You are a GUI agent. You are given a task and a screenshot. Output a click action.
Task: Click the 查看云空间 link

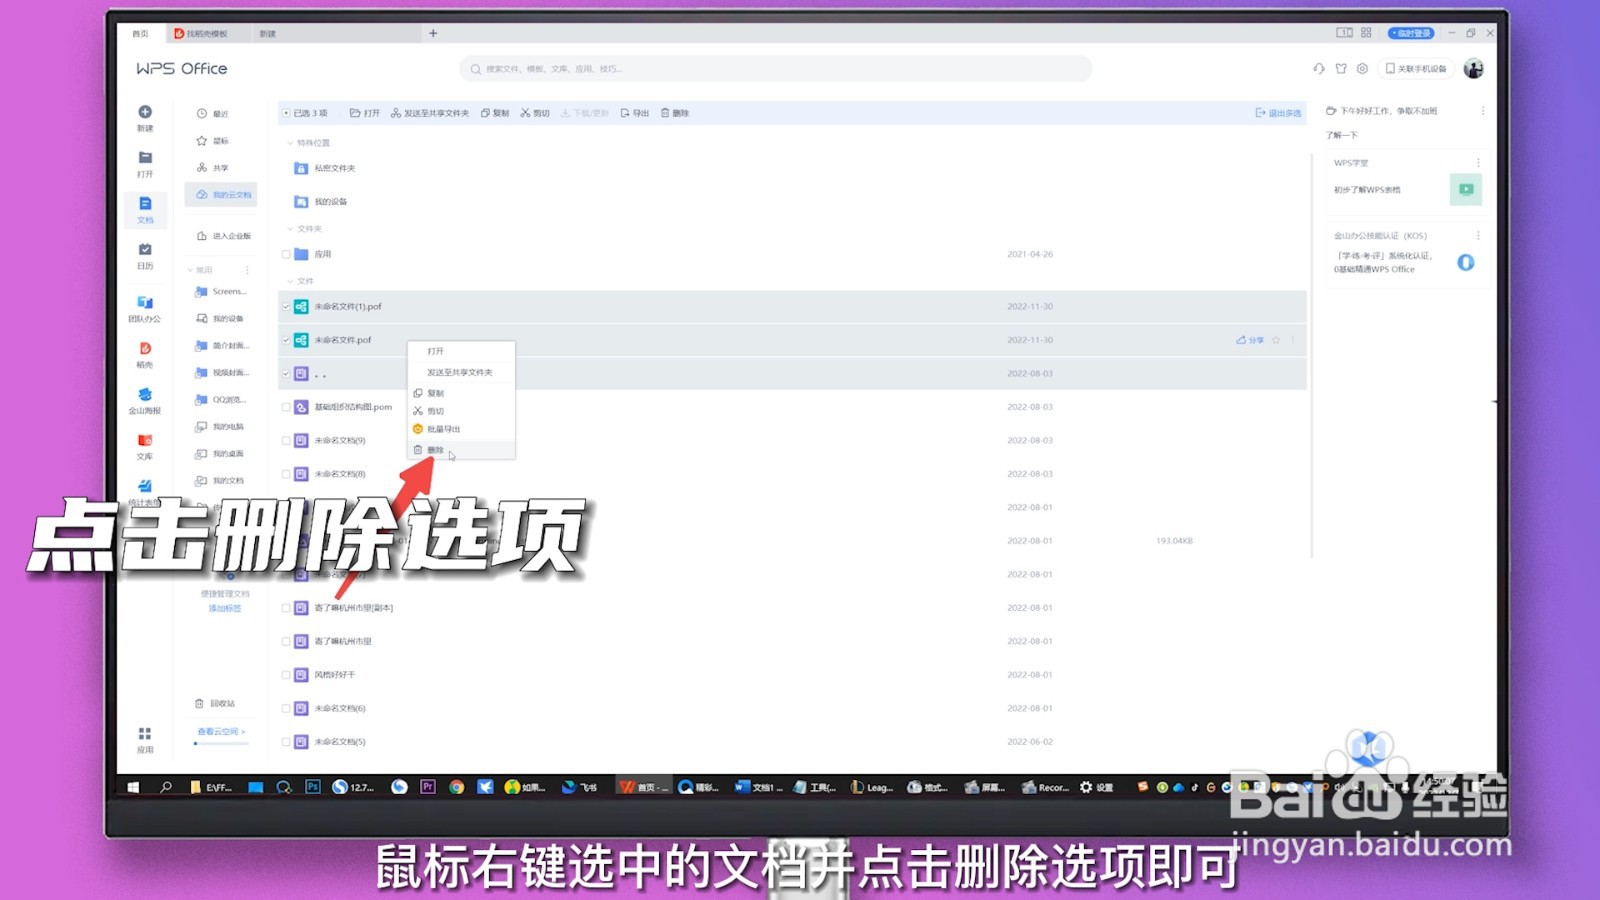221,732
